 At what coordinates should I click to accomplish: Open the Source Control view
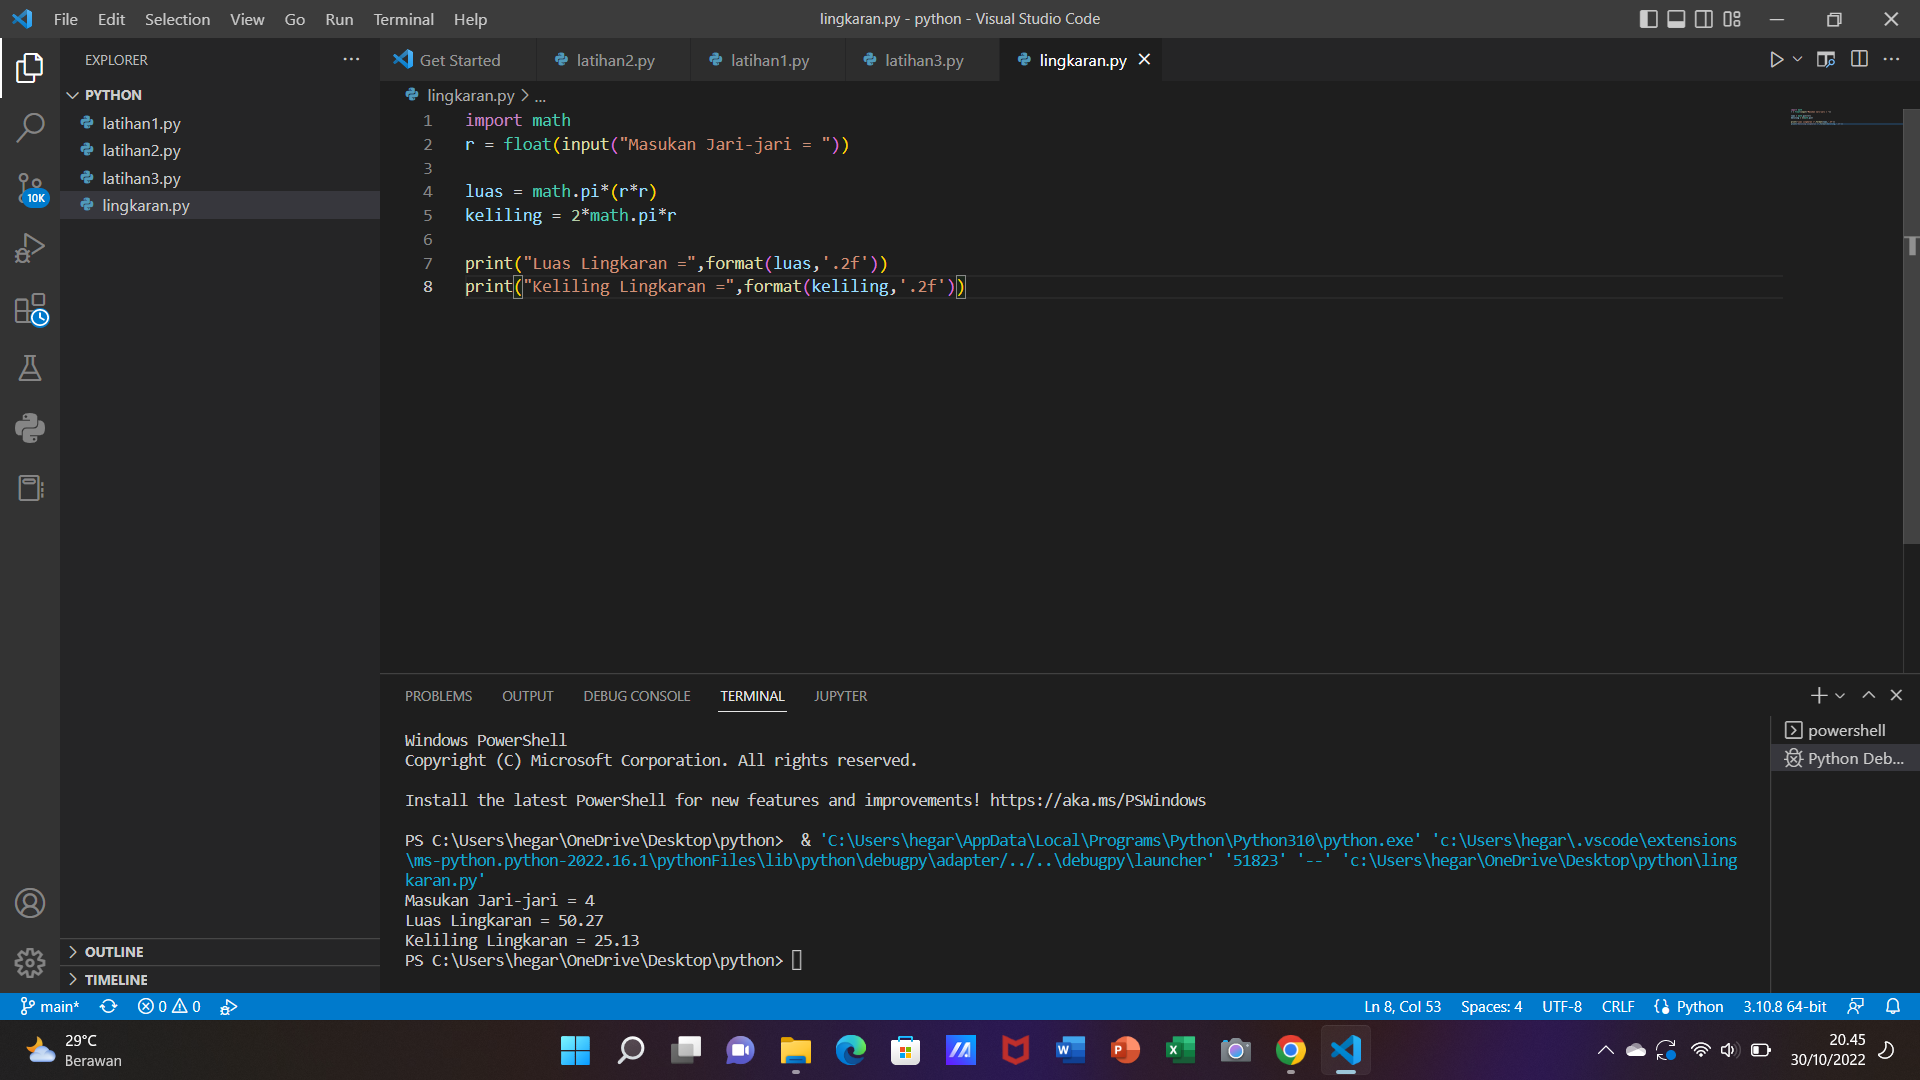30,188
